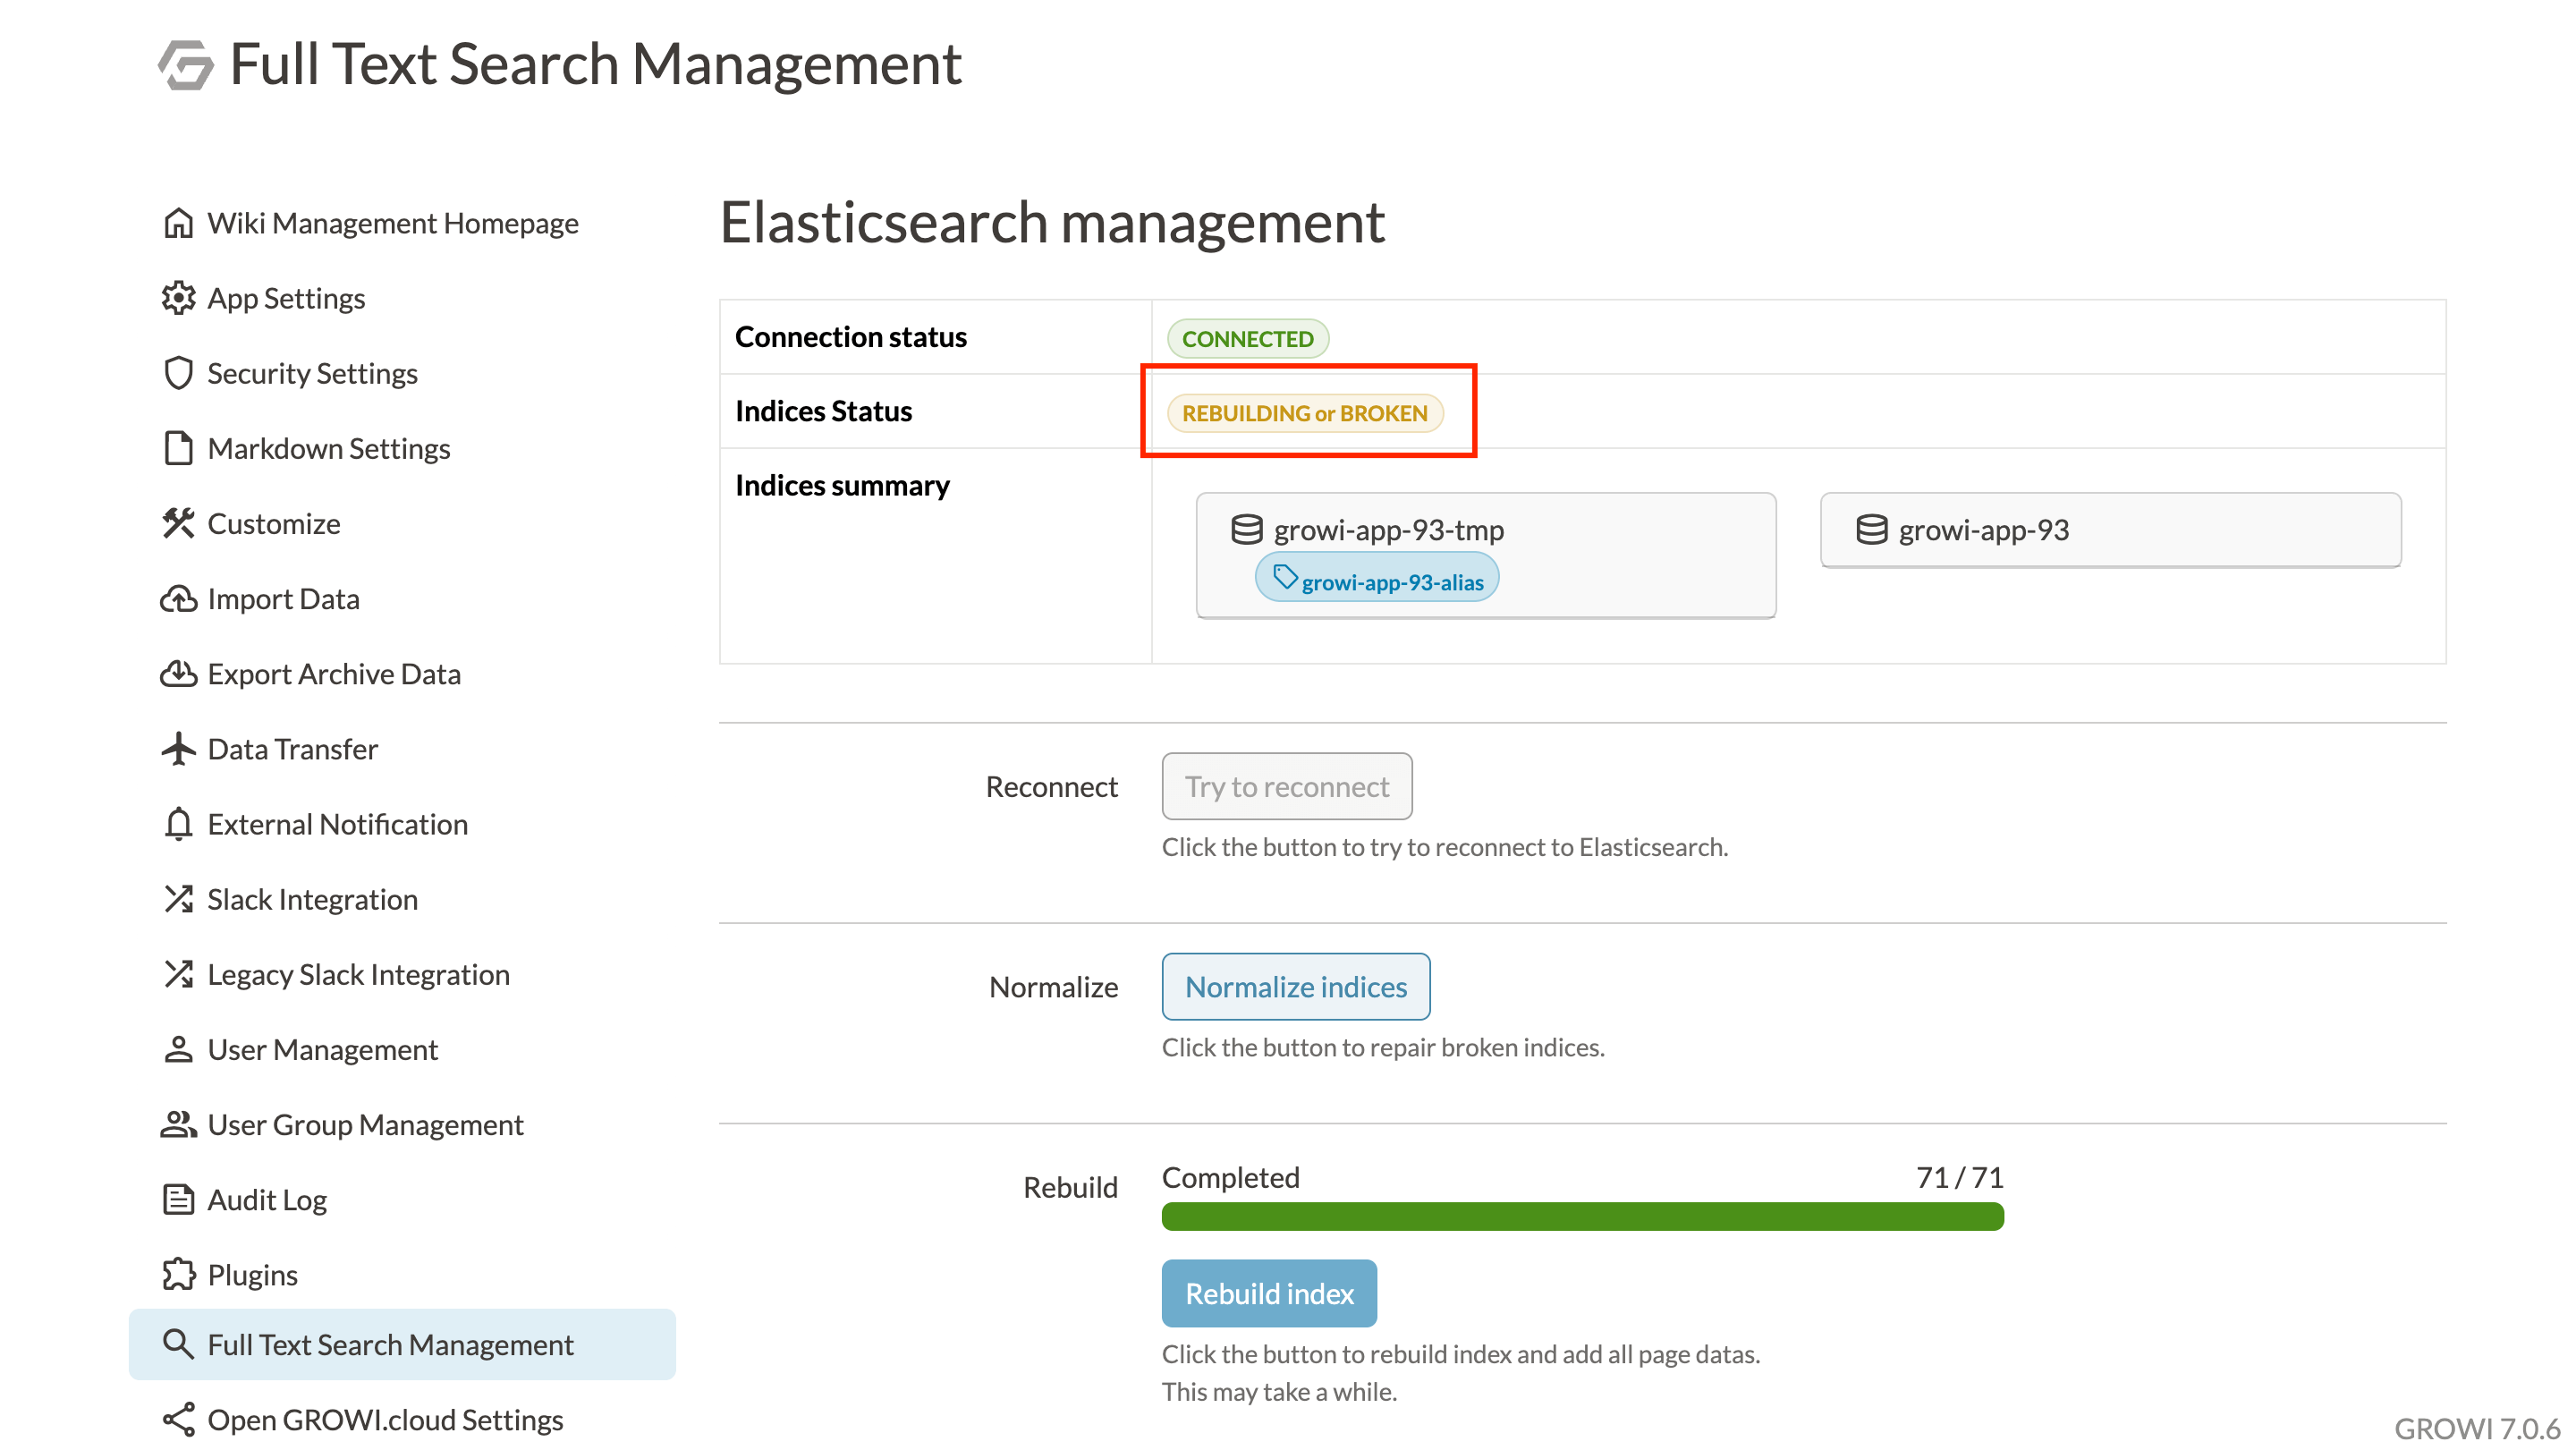Click database icon of growi-app-93-tmp index

pos(1246,529)
